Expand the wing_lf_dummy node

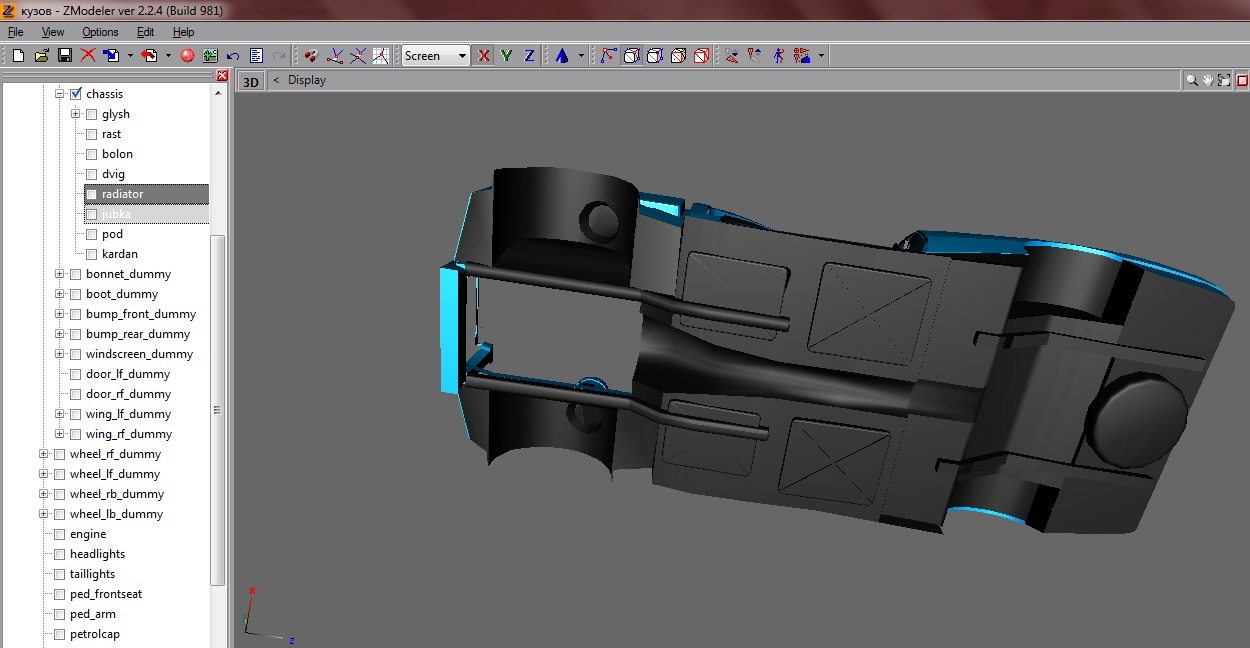pos(60,414)
